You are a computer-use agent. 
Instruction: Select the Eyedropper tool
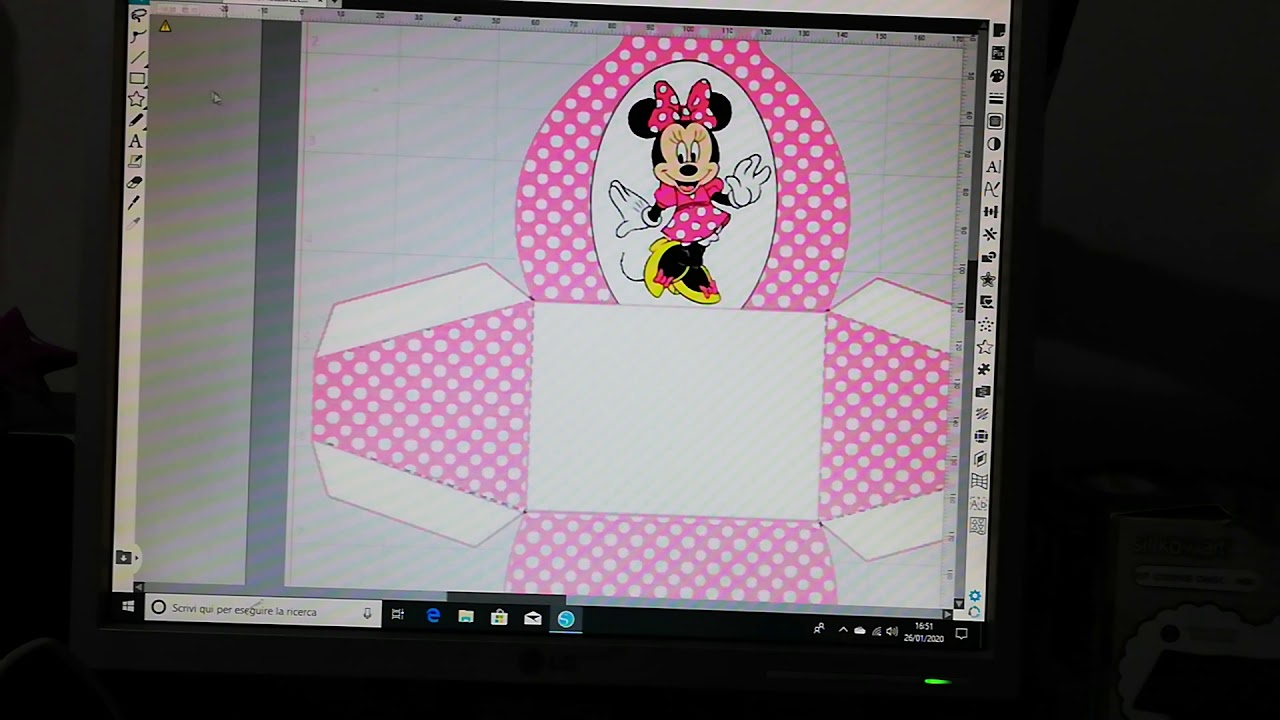[134, 223]
